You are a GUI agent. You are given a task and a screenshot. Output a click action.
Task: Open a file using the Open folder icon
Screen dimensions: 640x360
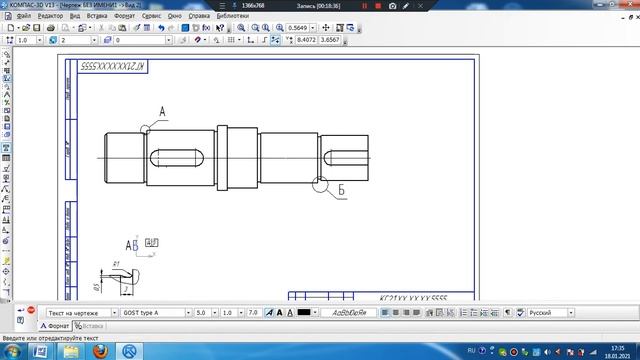(26, 28)
